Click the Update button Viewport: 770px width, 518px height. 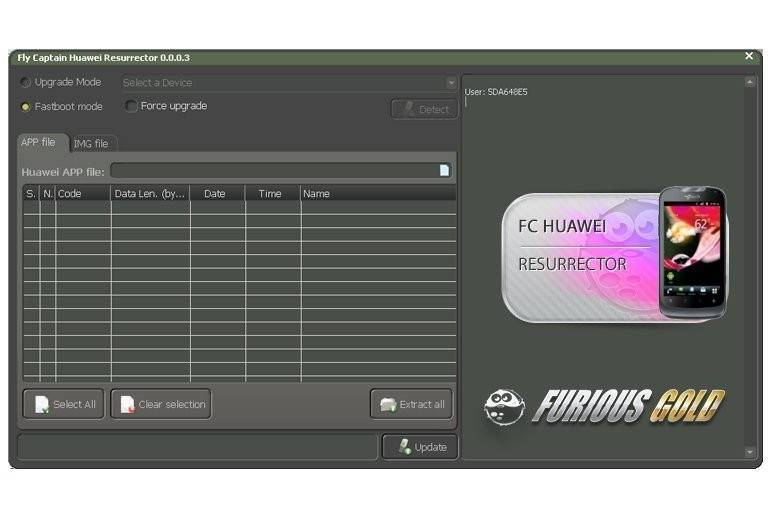420,447
